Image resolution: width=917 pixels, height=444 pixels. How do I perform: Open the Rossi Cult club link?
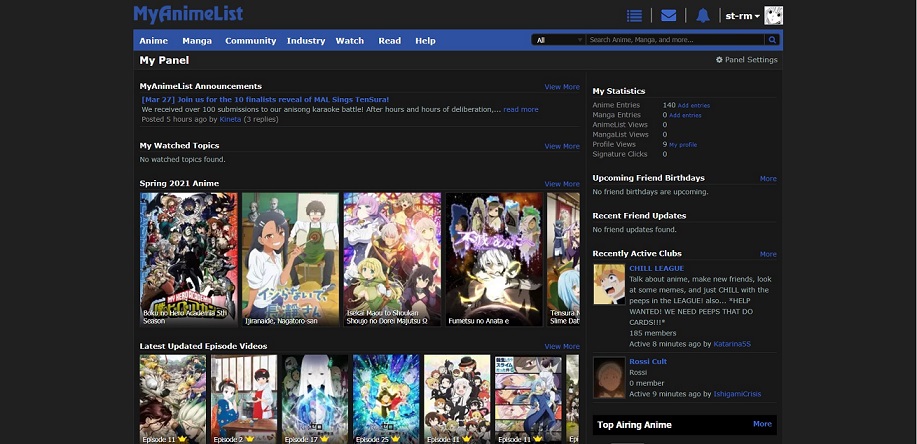click(648, 362)
